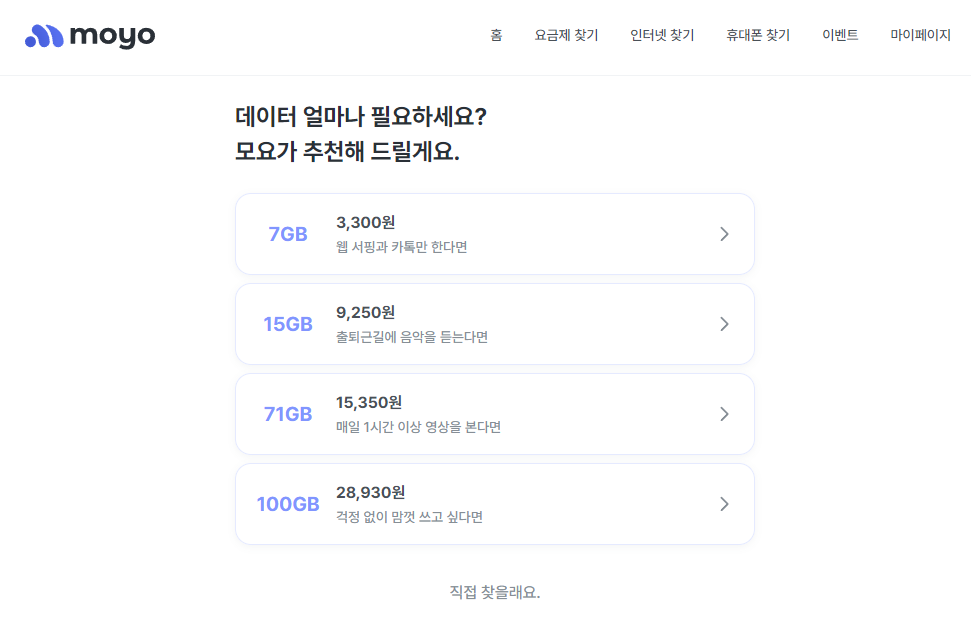Open 요금제 찾기 menu item
This screenshot has height=624, width=971.
coord(566,34)
